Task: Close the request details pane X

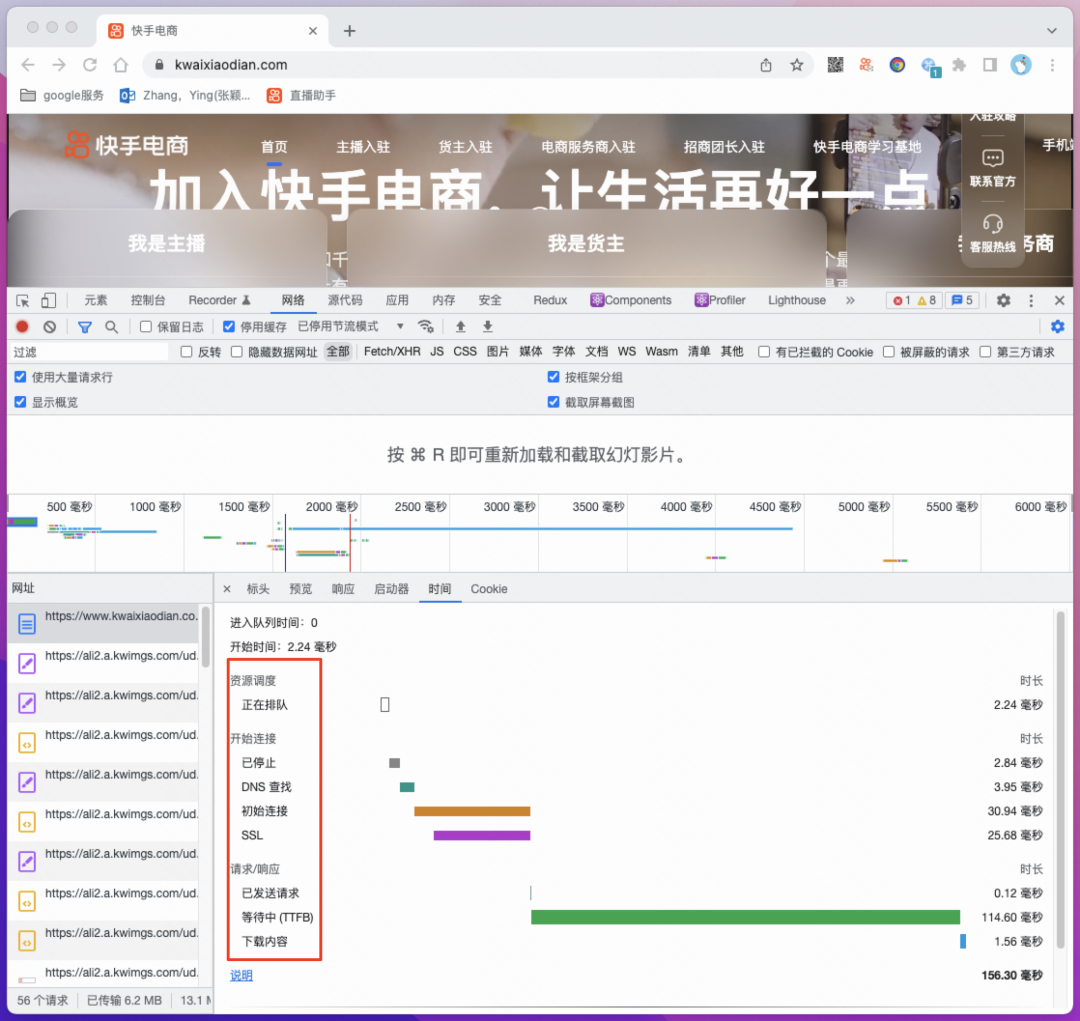Action: click(x=227, y=589)
